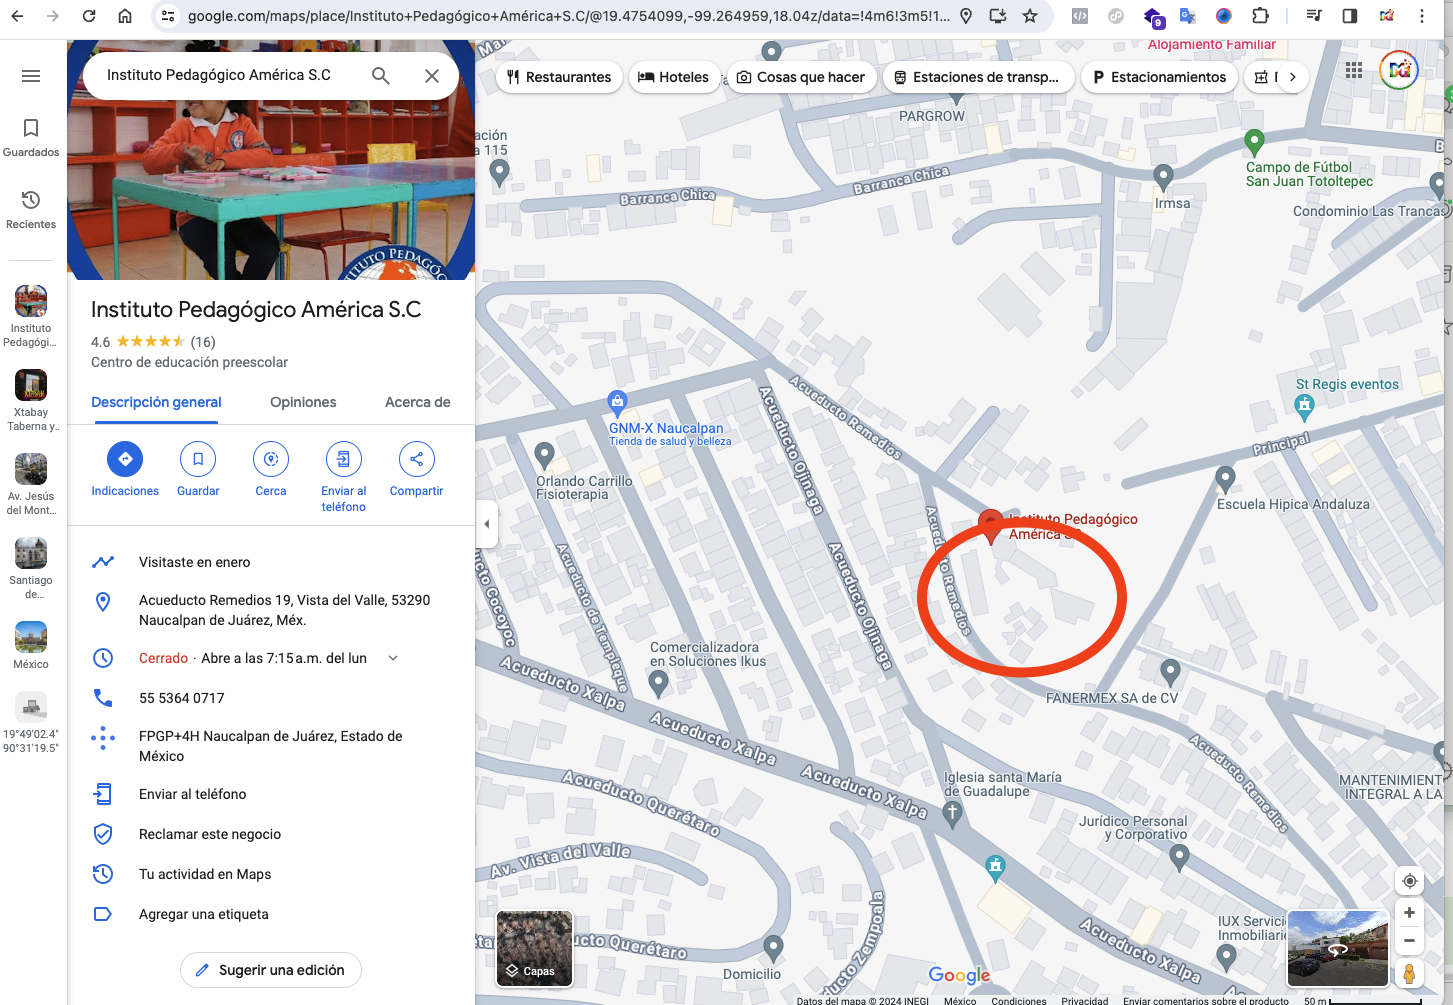
Task: Click the Condiciones footer link
Action: [1019, 1000]
